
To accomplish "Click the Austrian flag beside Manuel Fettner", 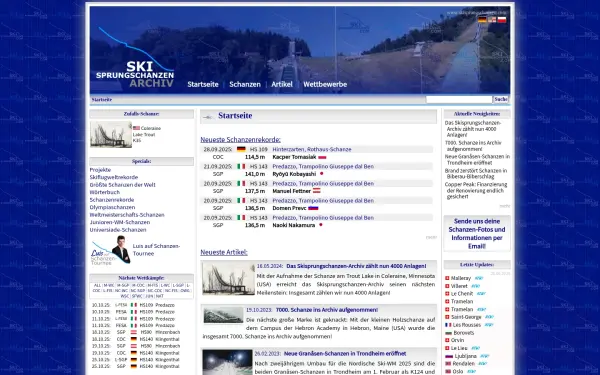I will [x=316, y=191].
